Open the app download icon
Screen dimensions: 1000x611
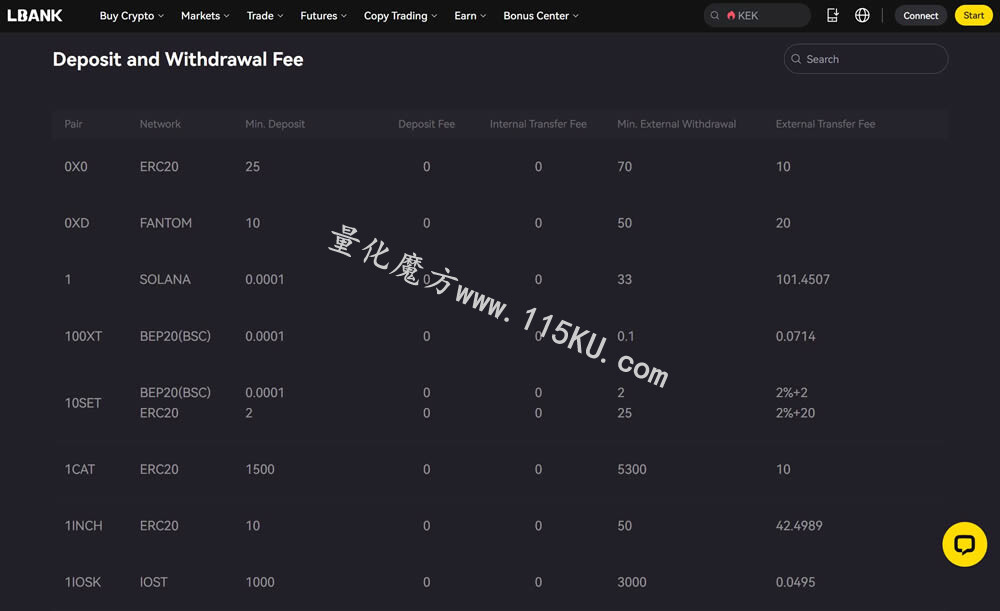point(832,15)
